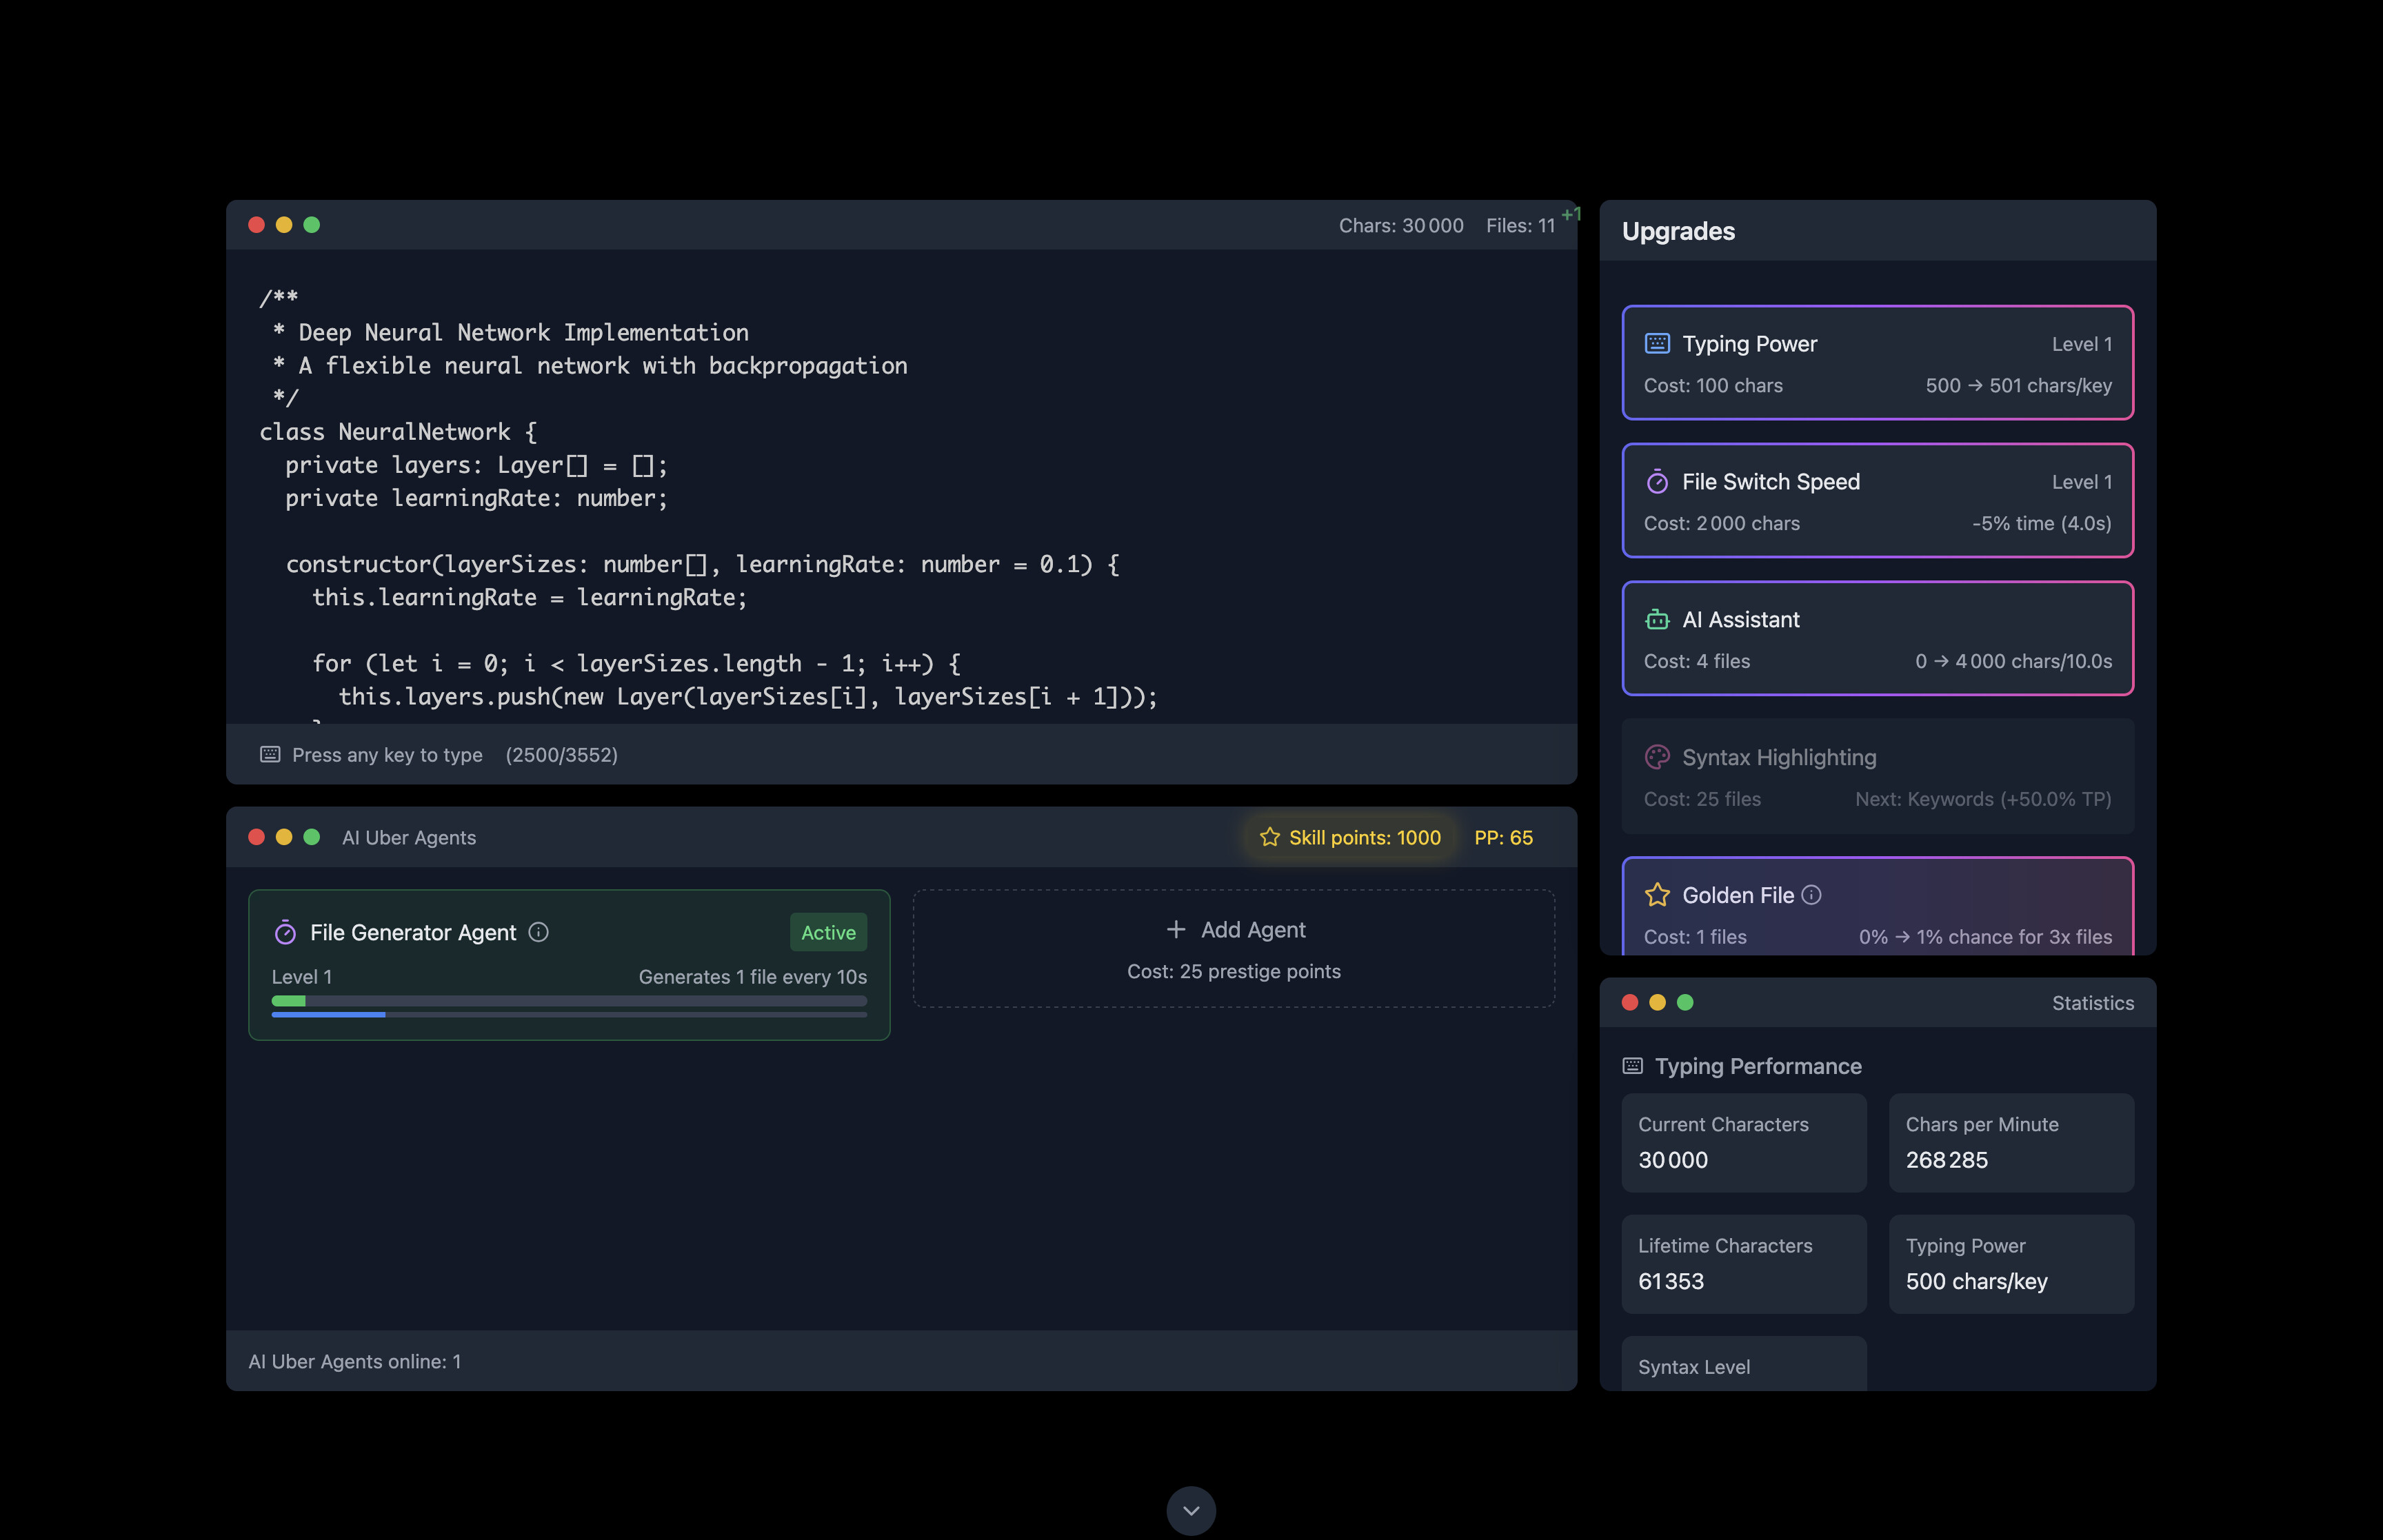Buy the File Switch Speed upgrade
The height and width of the screenshot is (1540, 2383).
[x=1877, y=501]
